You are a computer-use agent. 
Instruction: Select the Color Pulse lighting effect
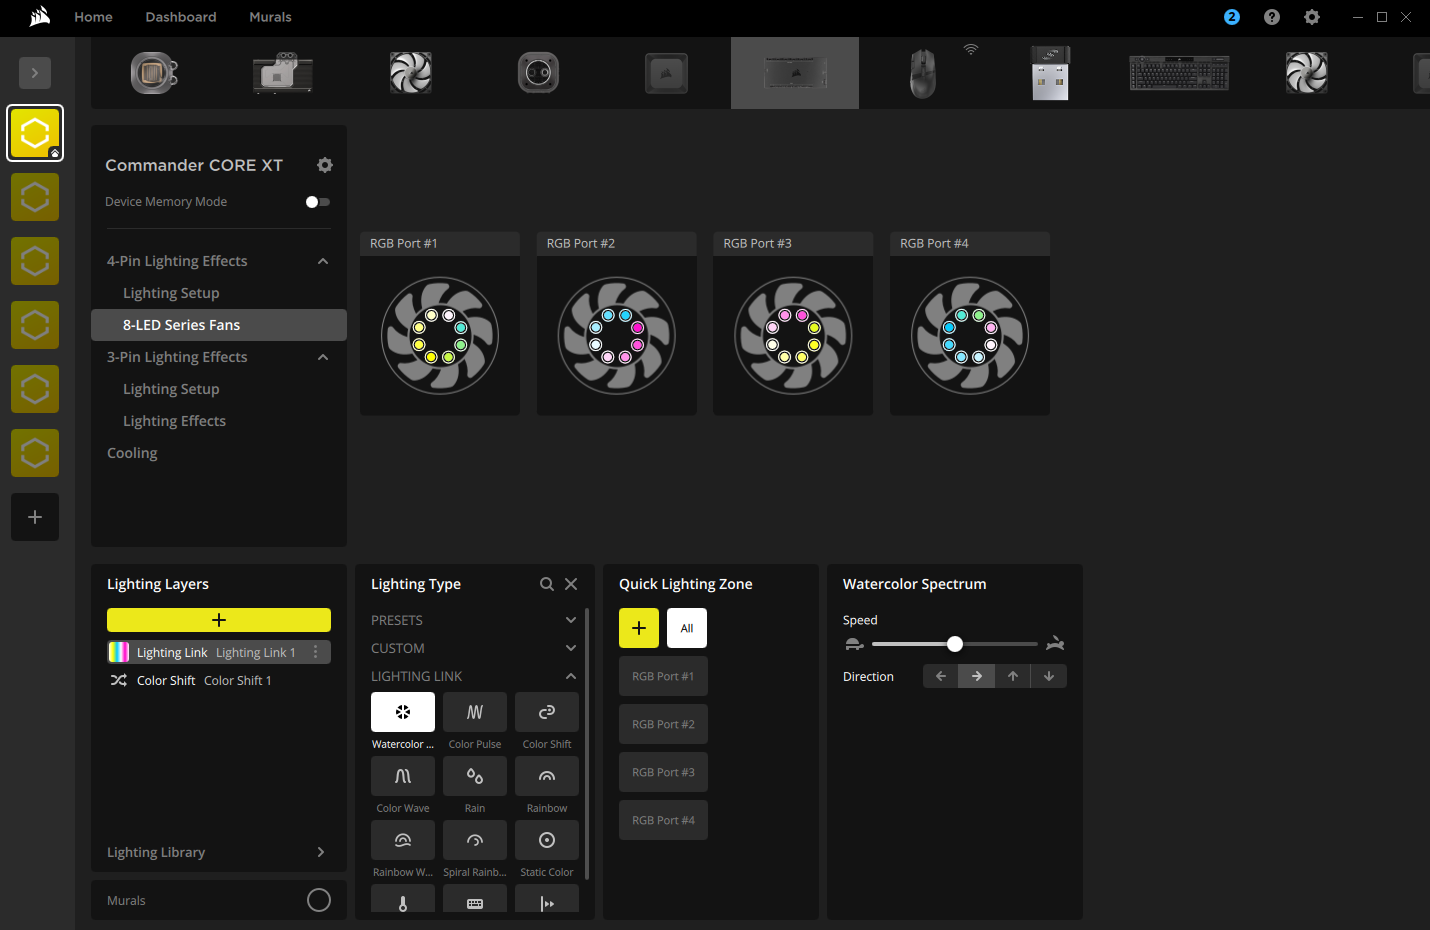pyautogui.click(x=474, y=712)
